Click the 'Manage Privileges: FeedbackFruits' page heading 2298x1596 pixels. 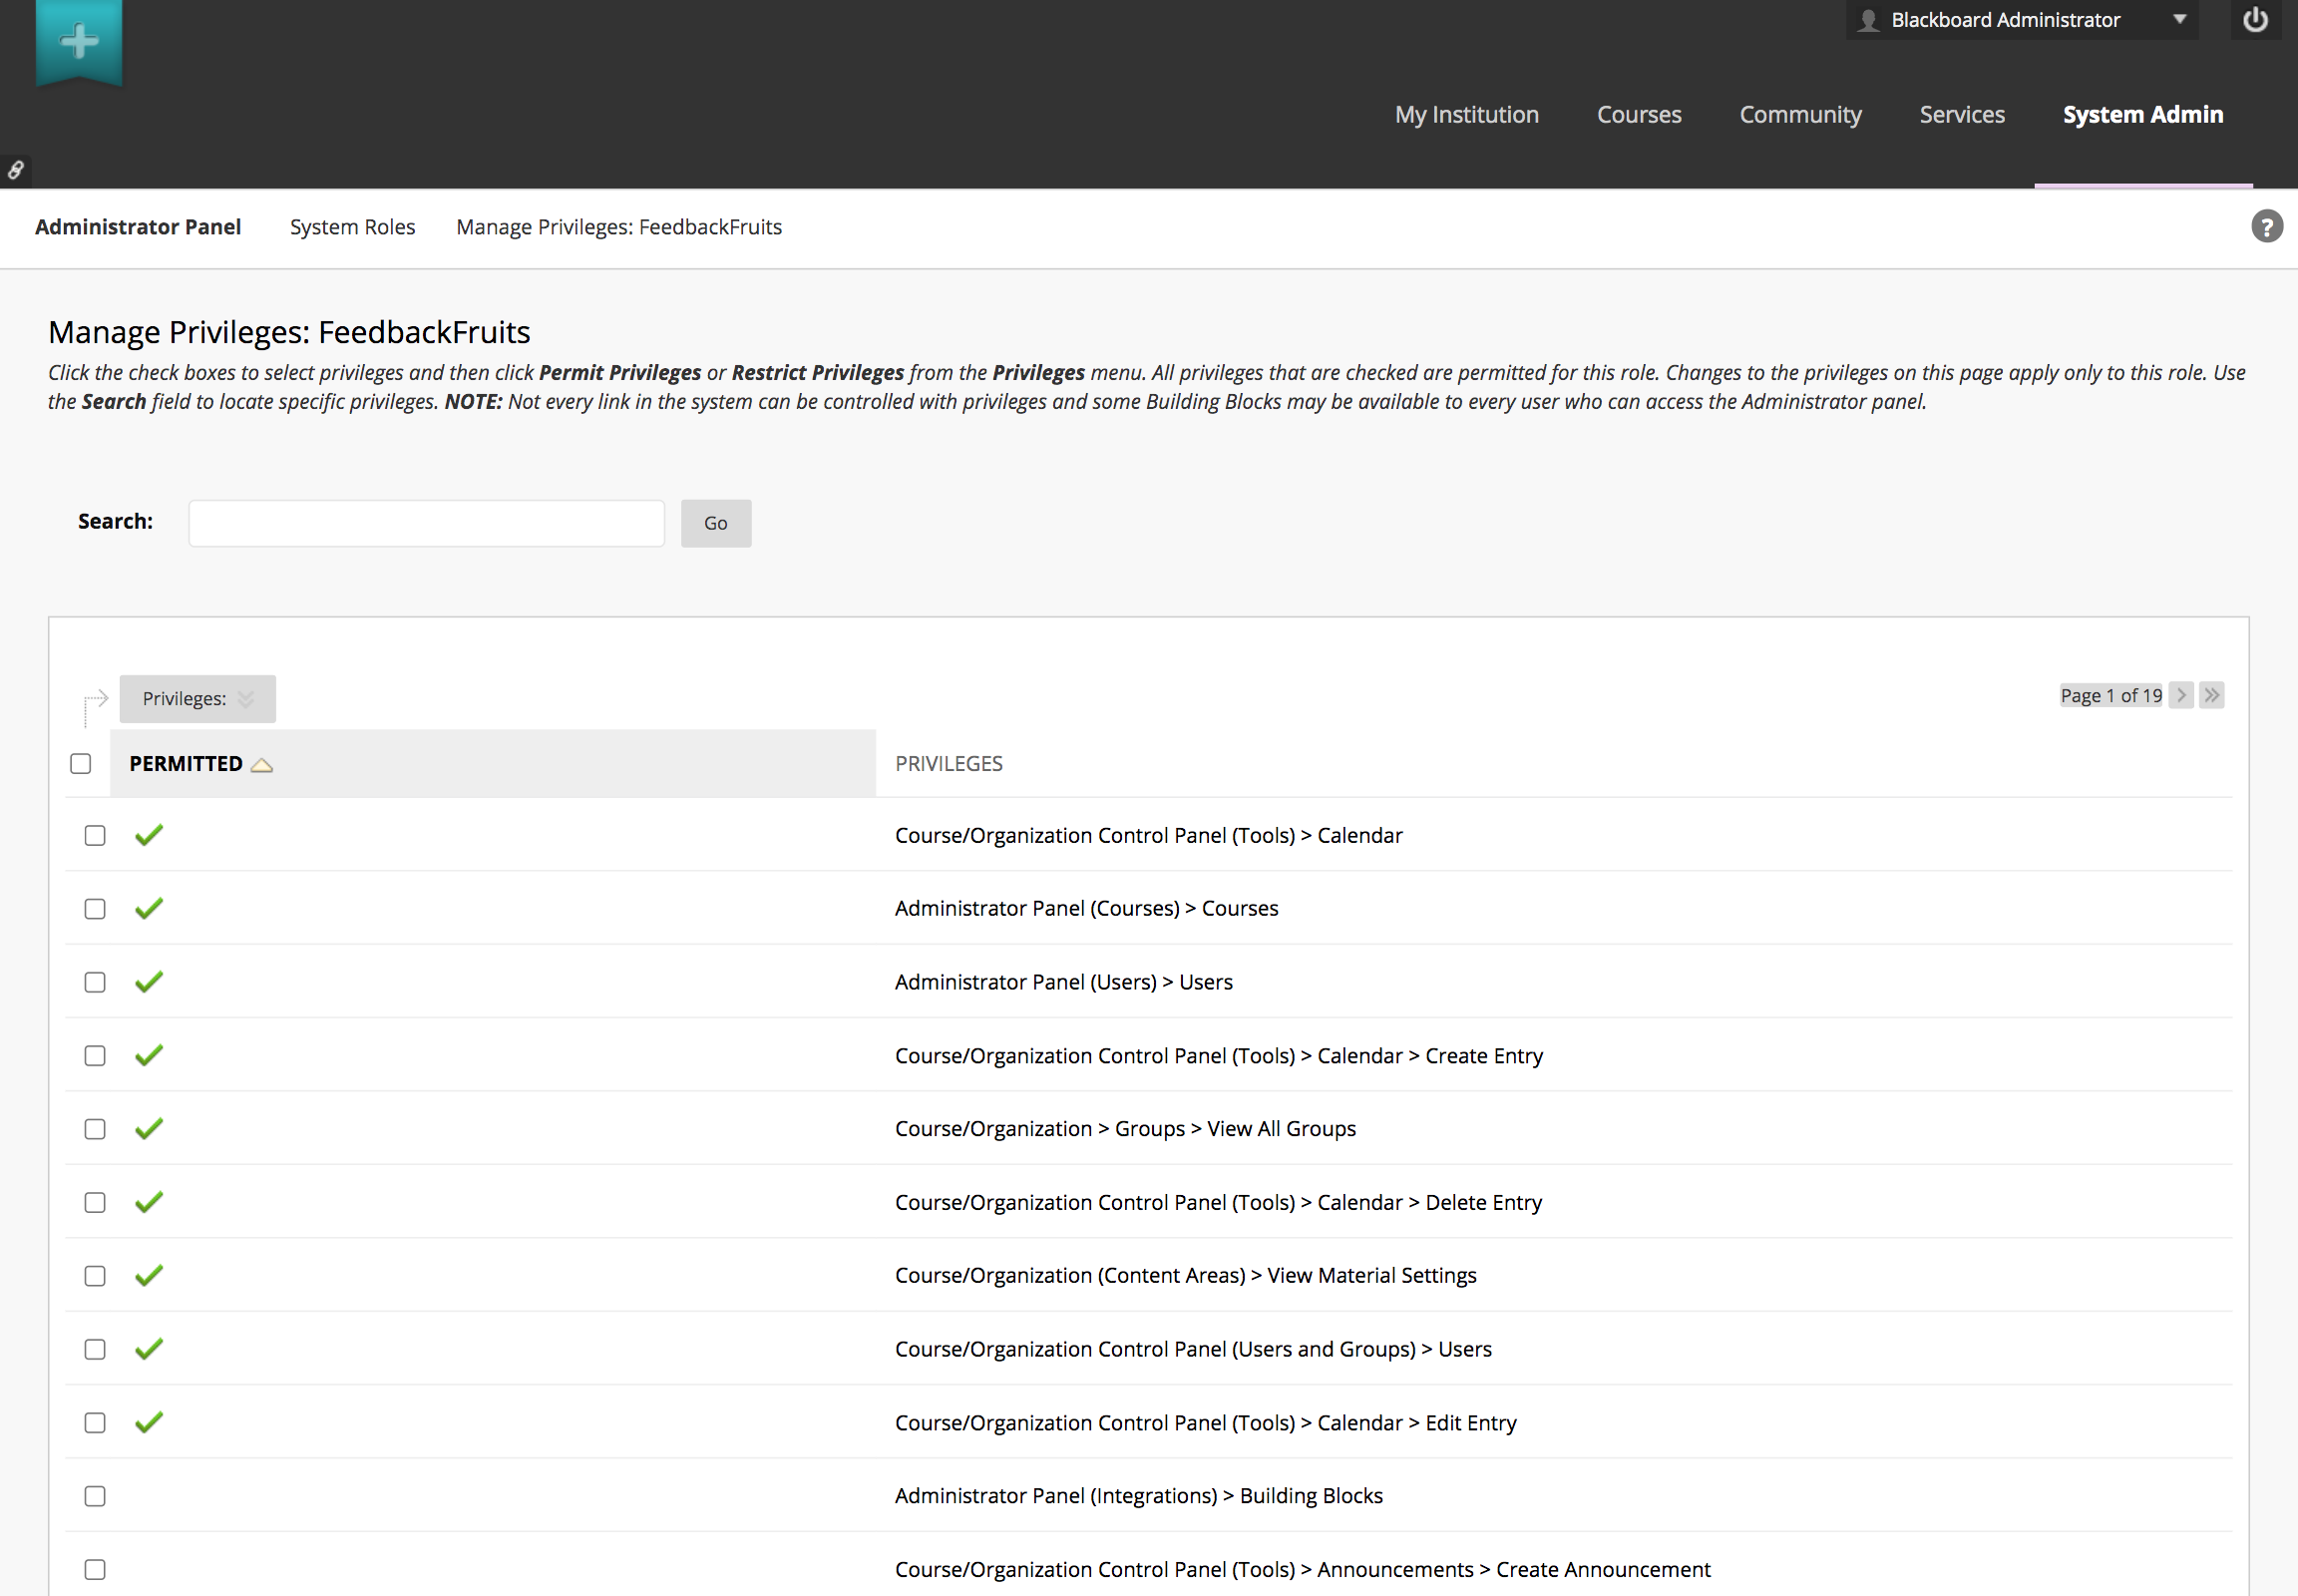pos(289,332)
